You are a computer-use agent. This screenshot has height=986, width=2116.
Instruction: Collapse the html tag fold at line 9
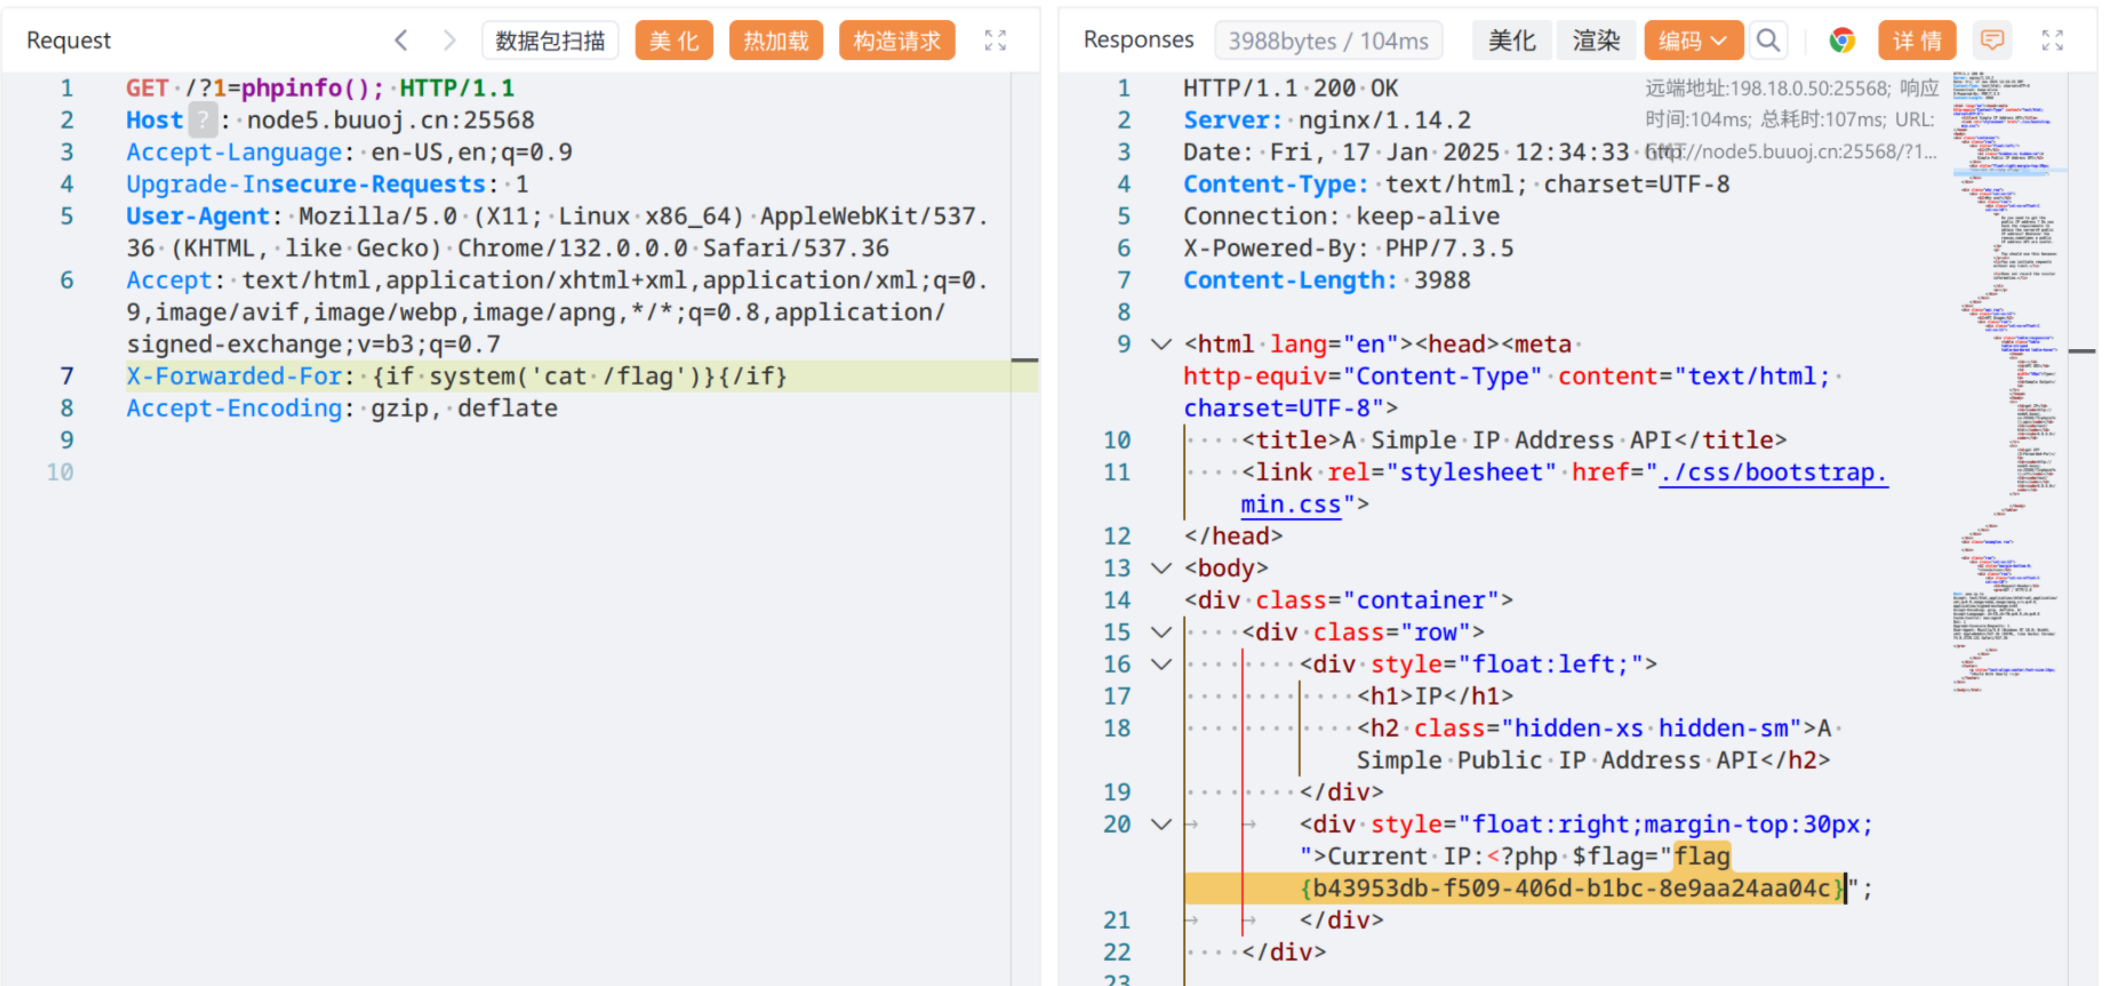(1161, 344)
